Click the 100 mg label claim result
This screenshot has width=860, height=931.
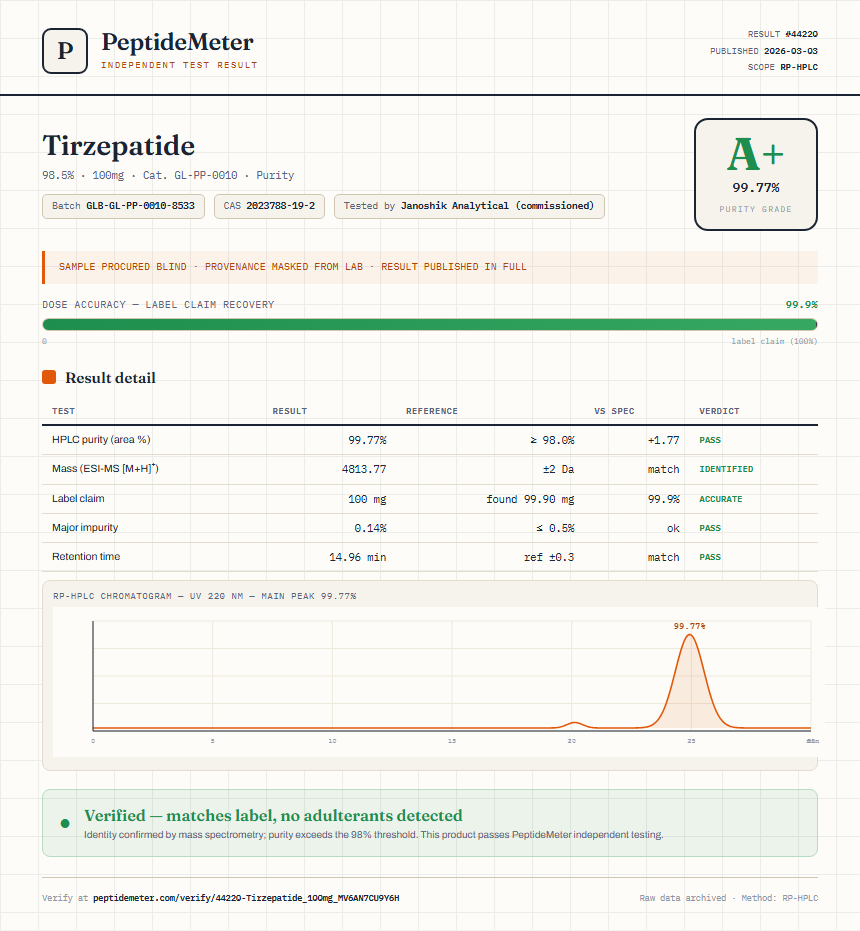coord(367,499)
